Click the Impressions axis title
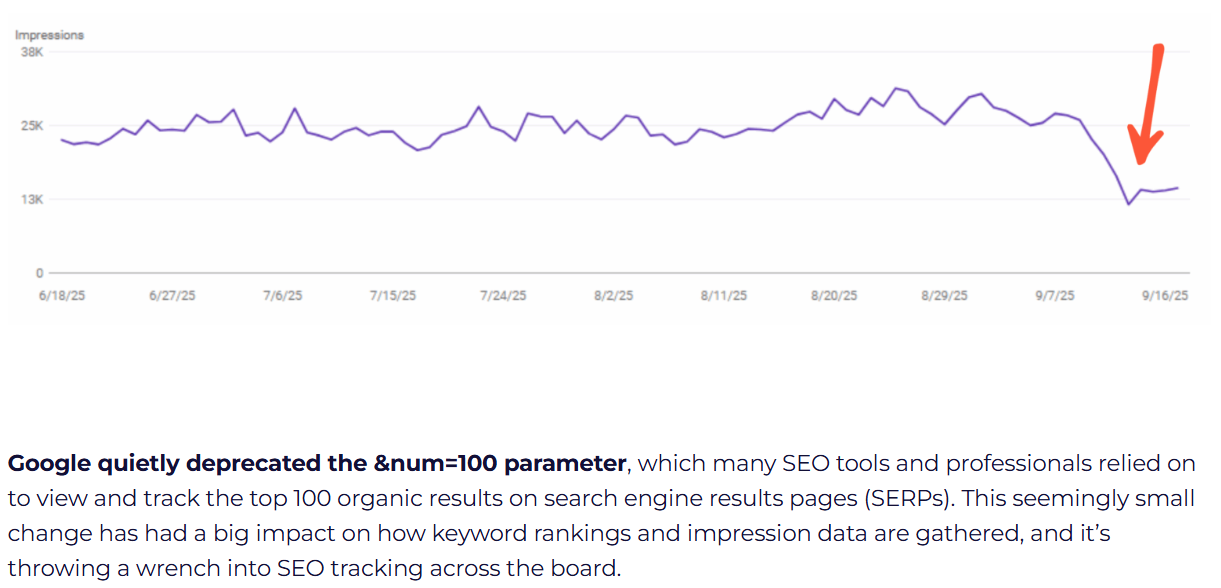 (x=49, y=35)
